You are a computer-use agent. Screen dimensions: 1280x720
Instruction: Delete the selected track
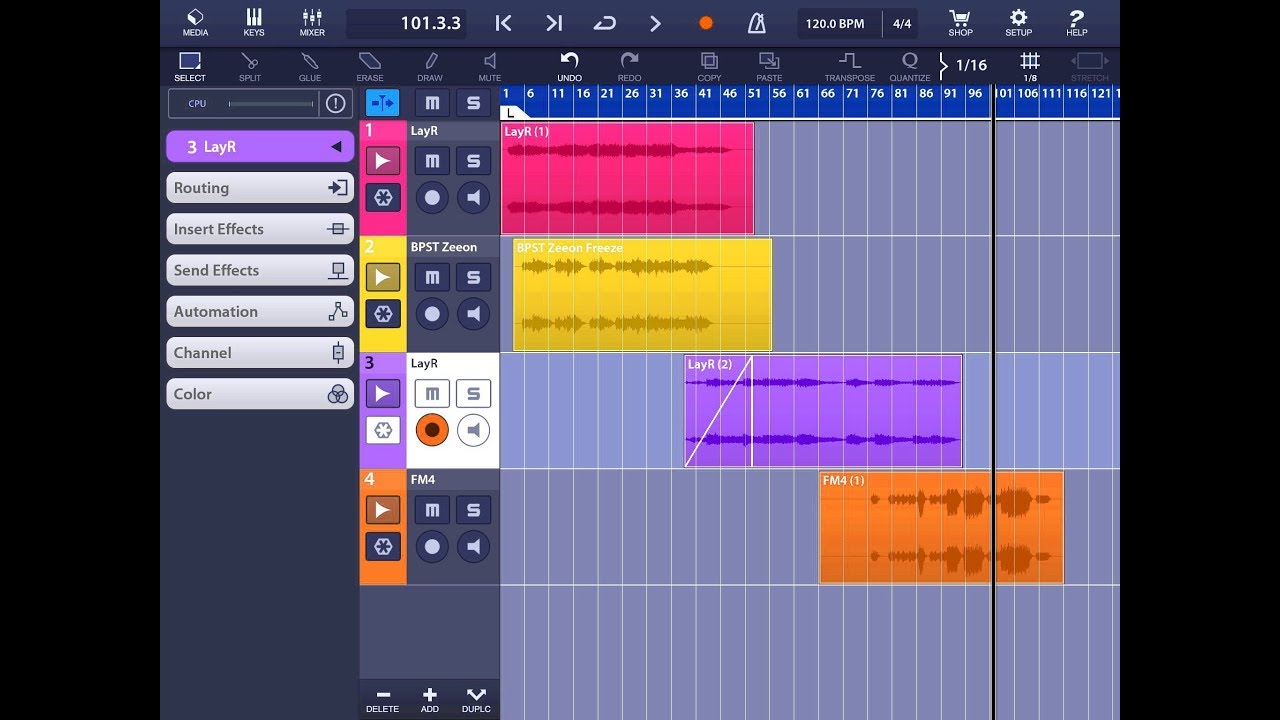pos(382,700)
